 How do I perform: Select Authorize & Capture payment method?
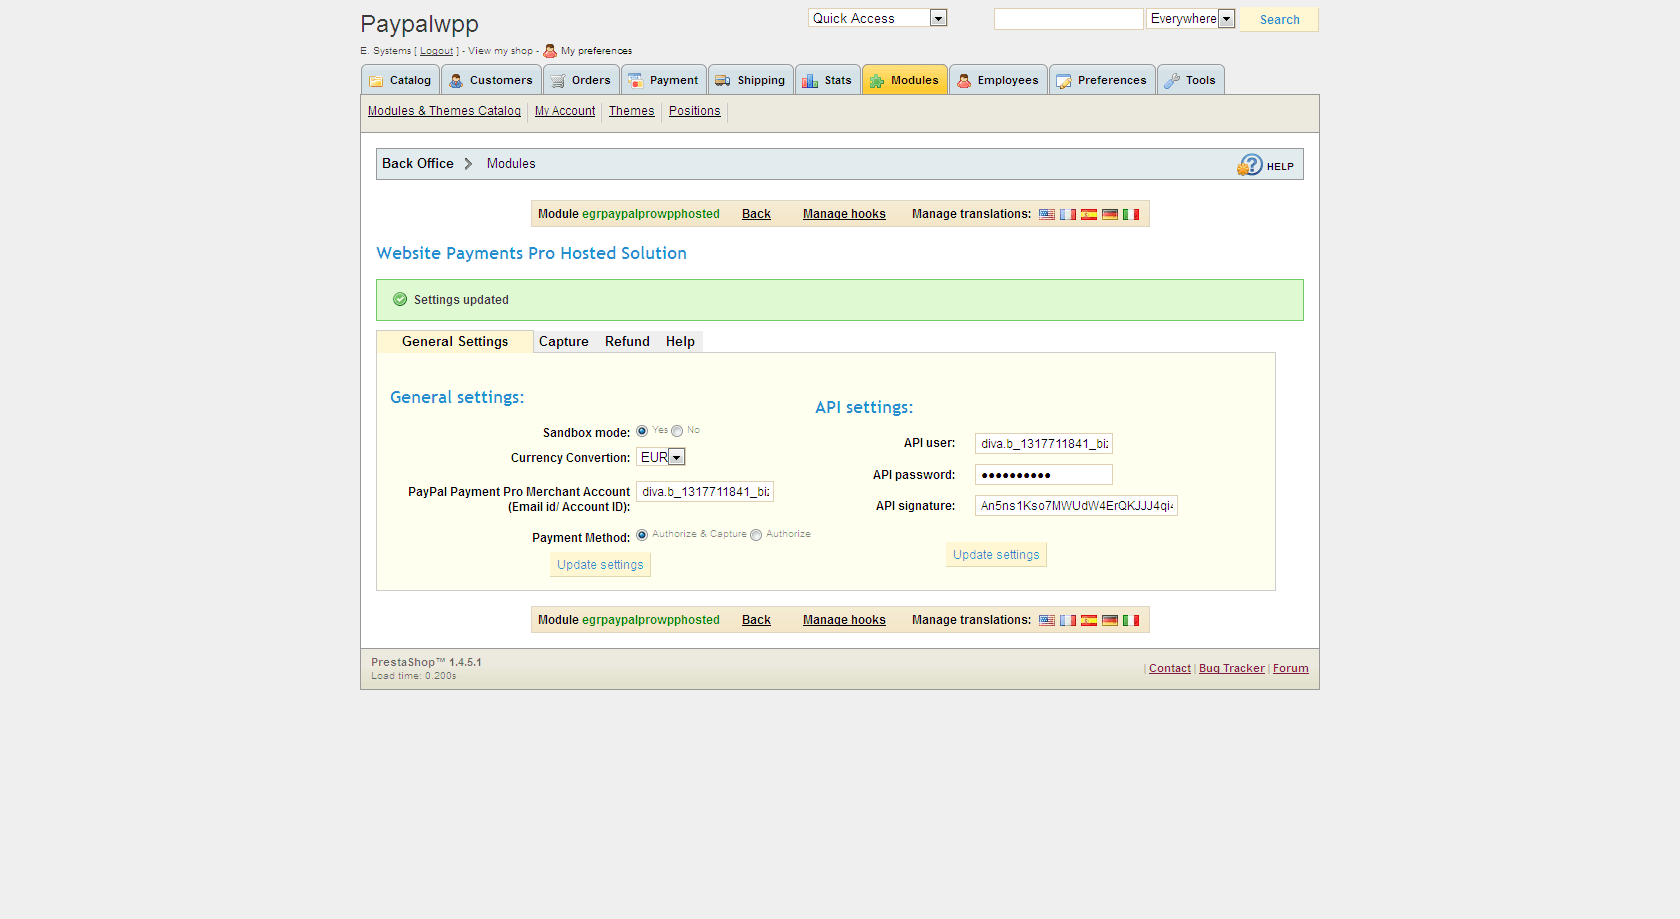(x=642, y=535)
